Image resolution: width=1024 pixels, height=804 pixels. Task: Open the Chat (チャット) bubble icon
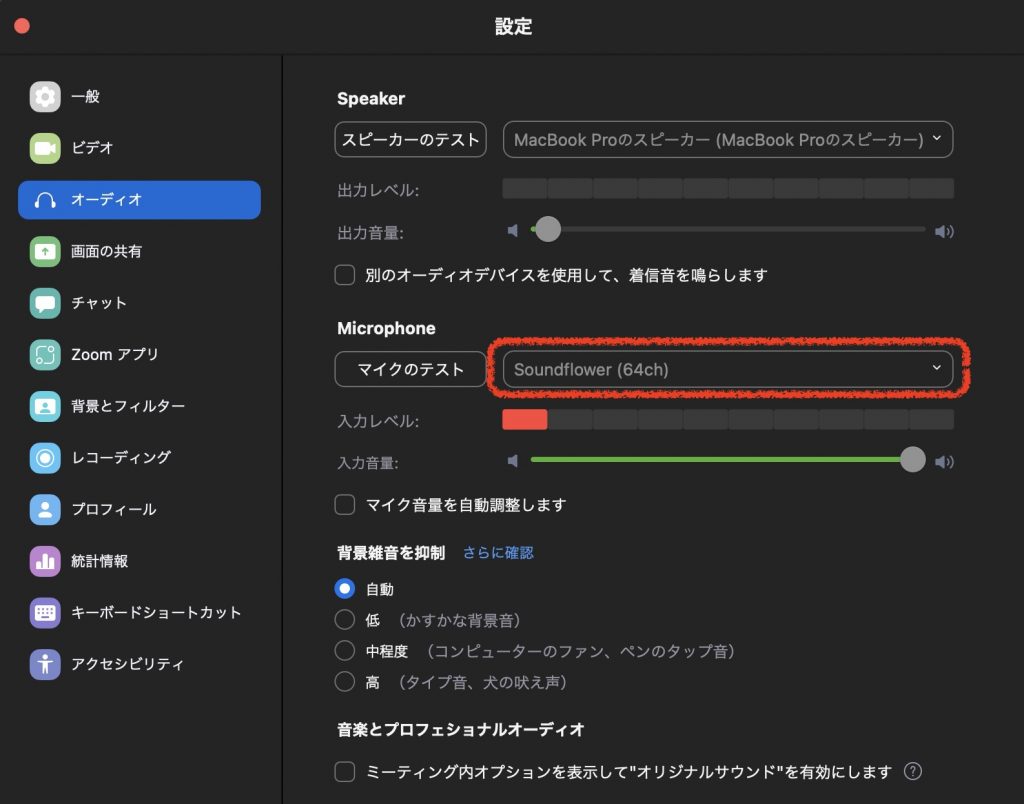tap(45, 303)
